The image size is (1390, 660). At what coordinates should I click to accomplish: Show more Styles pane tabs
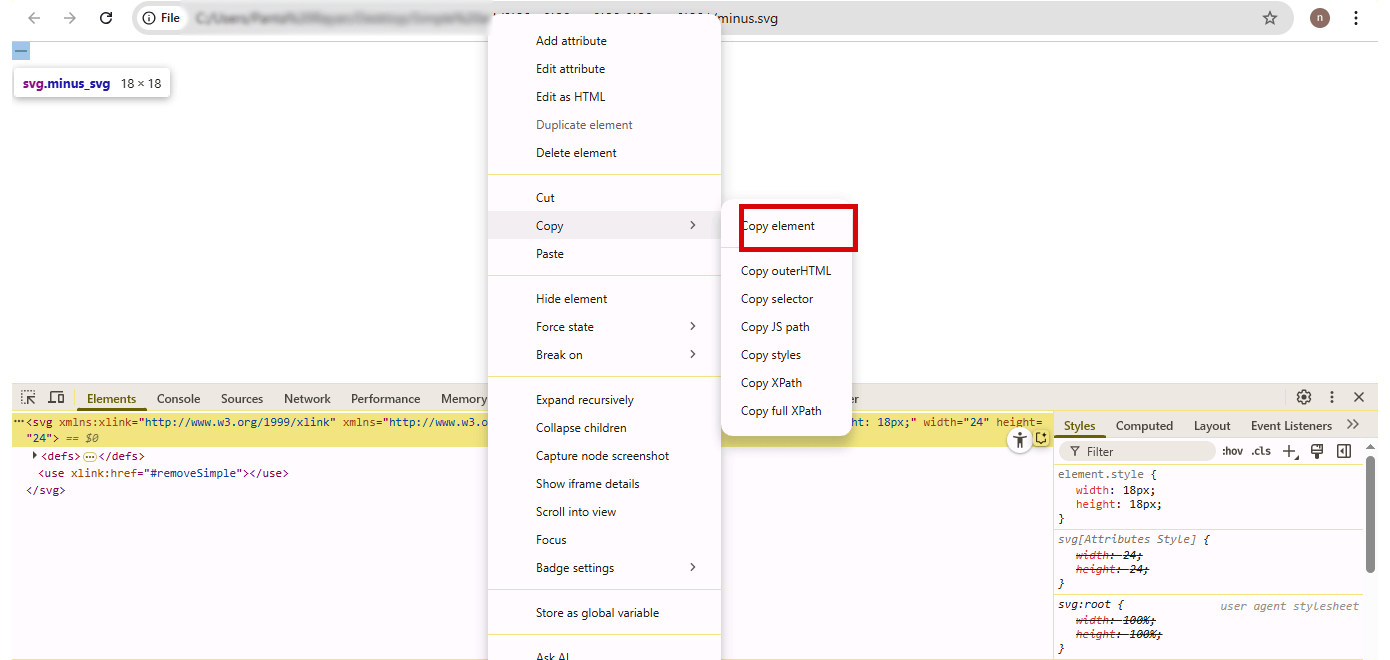pos(1353,425)
